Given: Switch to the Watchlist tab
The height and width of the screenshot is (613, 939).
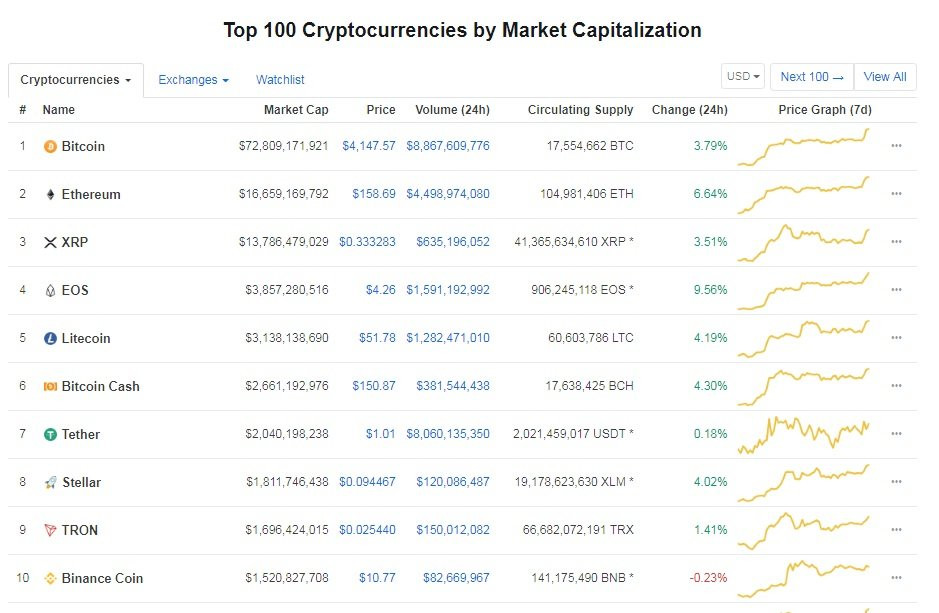Looking at the screenshot, I should coord(280,80).
